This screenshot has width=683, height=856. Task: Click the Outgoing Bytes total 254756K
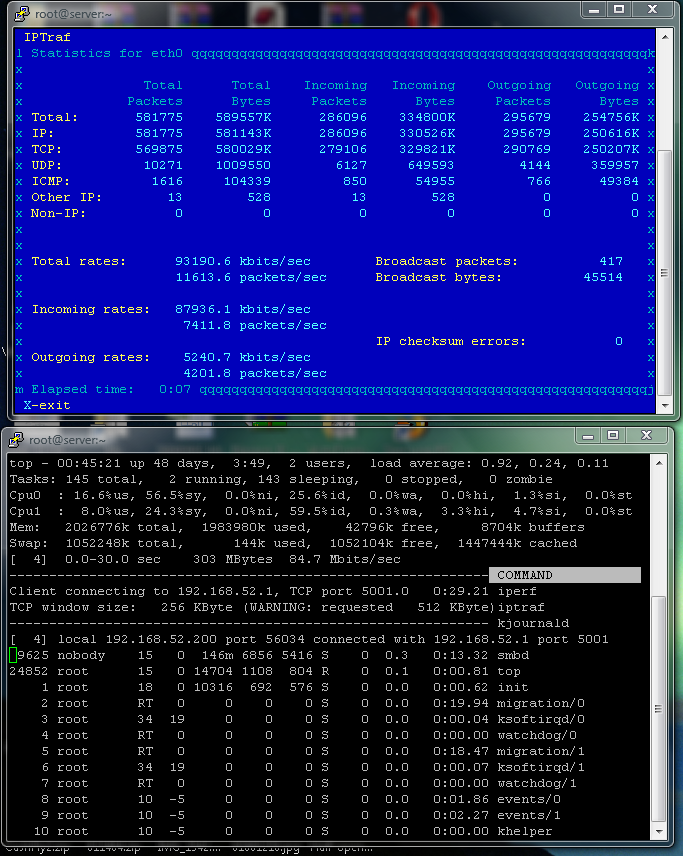coord(611,117)
